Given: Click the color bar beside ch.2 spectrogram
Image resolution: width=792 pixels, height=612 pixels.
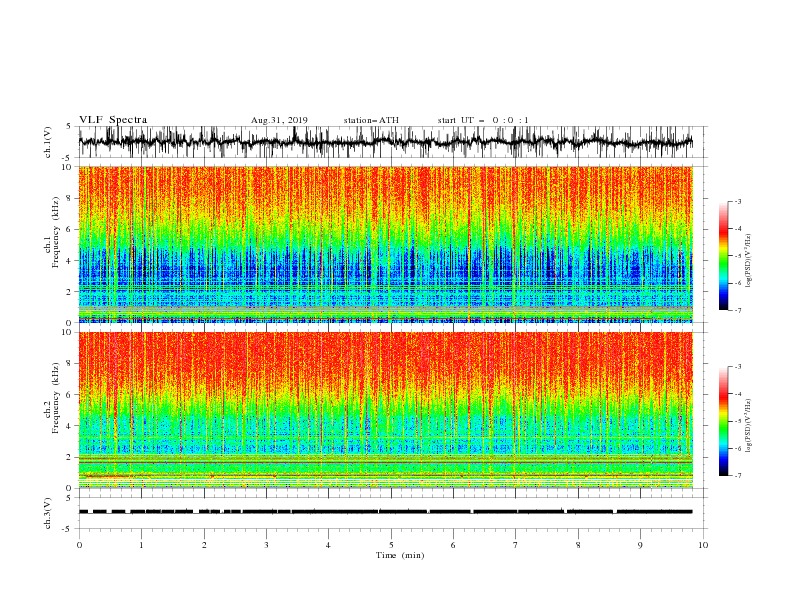Looking at the screenshot, I should (x=724, y=421).
